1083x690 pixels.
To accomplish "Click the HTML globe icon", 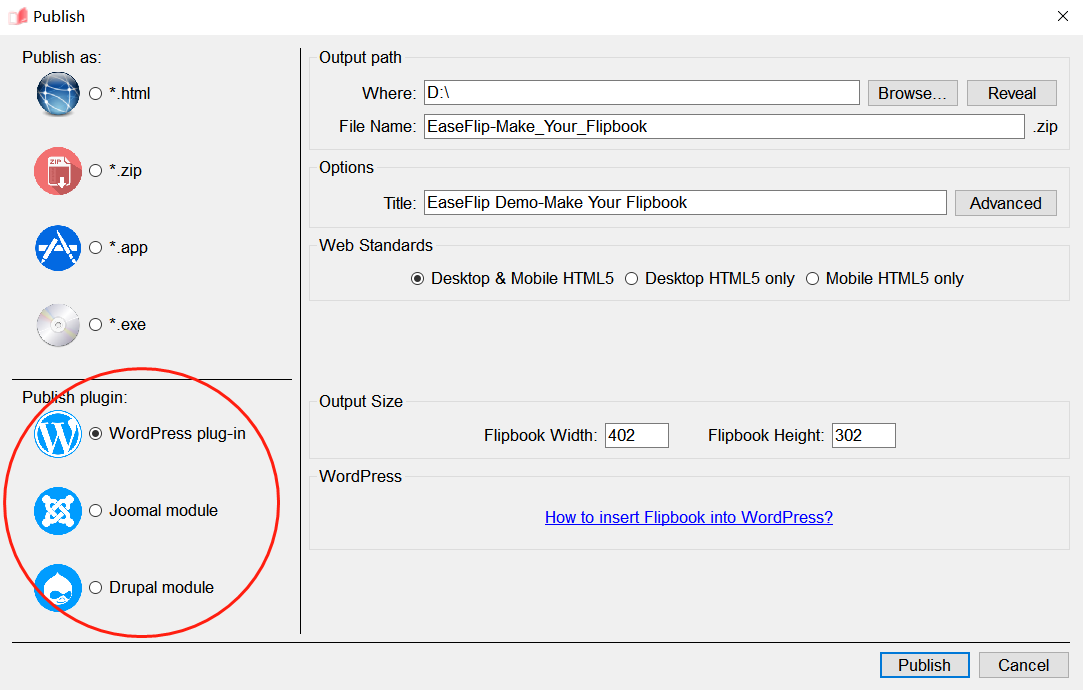I will pyautogui.click(x=57, y=94).
